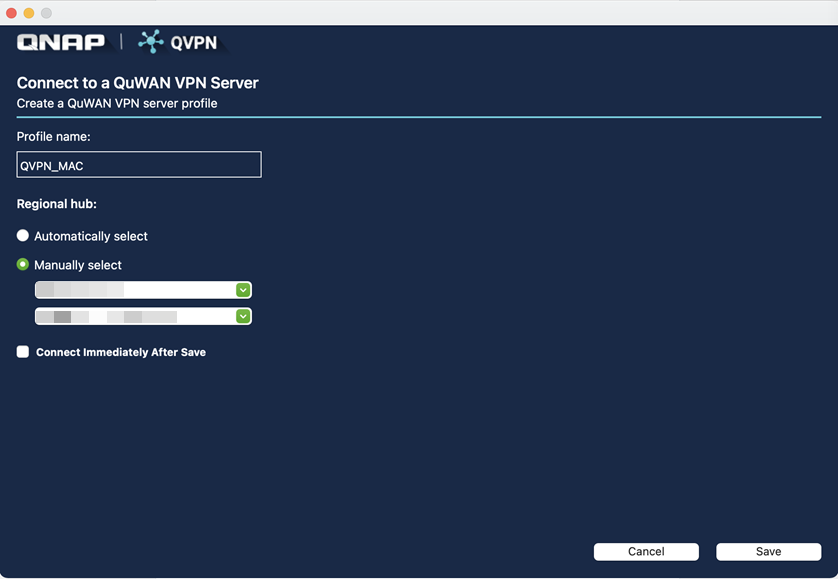Choose the Manually select radio option
This screenshot has width=838, height=579.
(x=22, y=265)
